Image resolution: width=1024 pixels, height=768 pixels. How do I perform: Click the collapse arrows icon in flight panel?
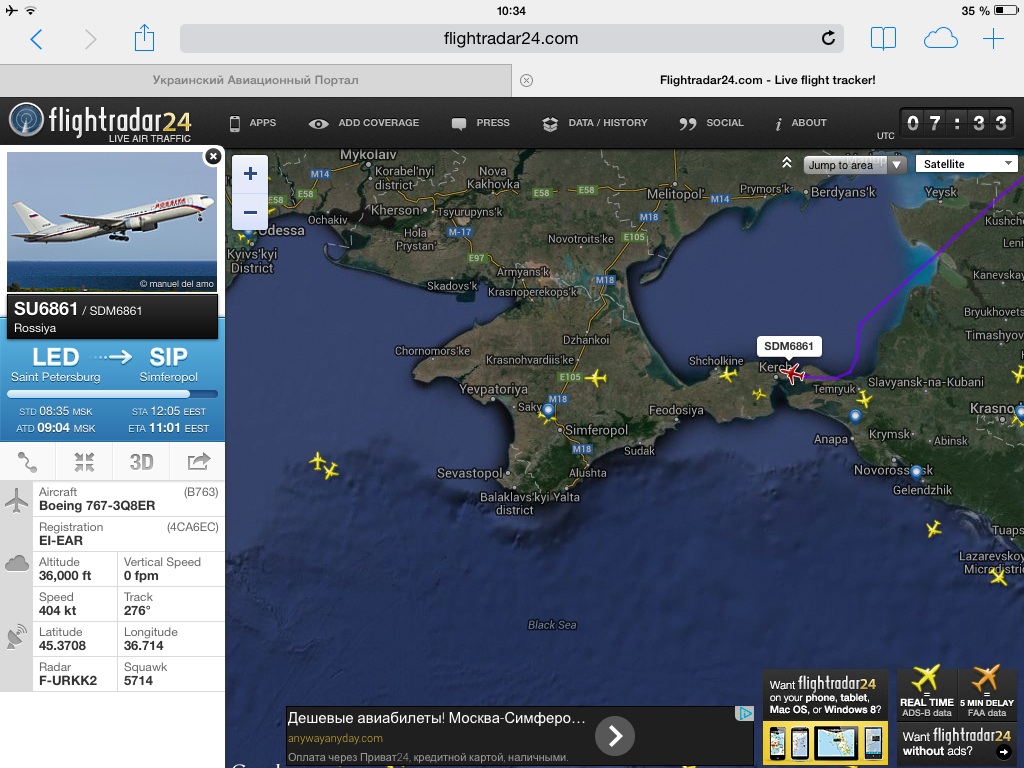(85, 461)
